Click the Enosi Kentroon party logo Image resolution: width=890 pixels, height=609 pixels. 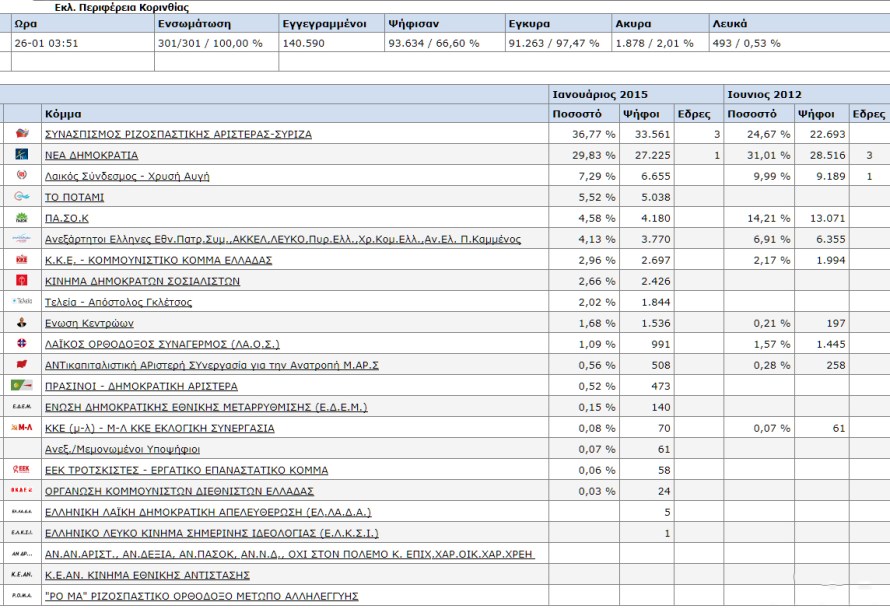click(x=22, y=323)
